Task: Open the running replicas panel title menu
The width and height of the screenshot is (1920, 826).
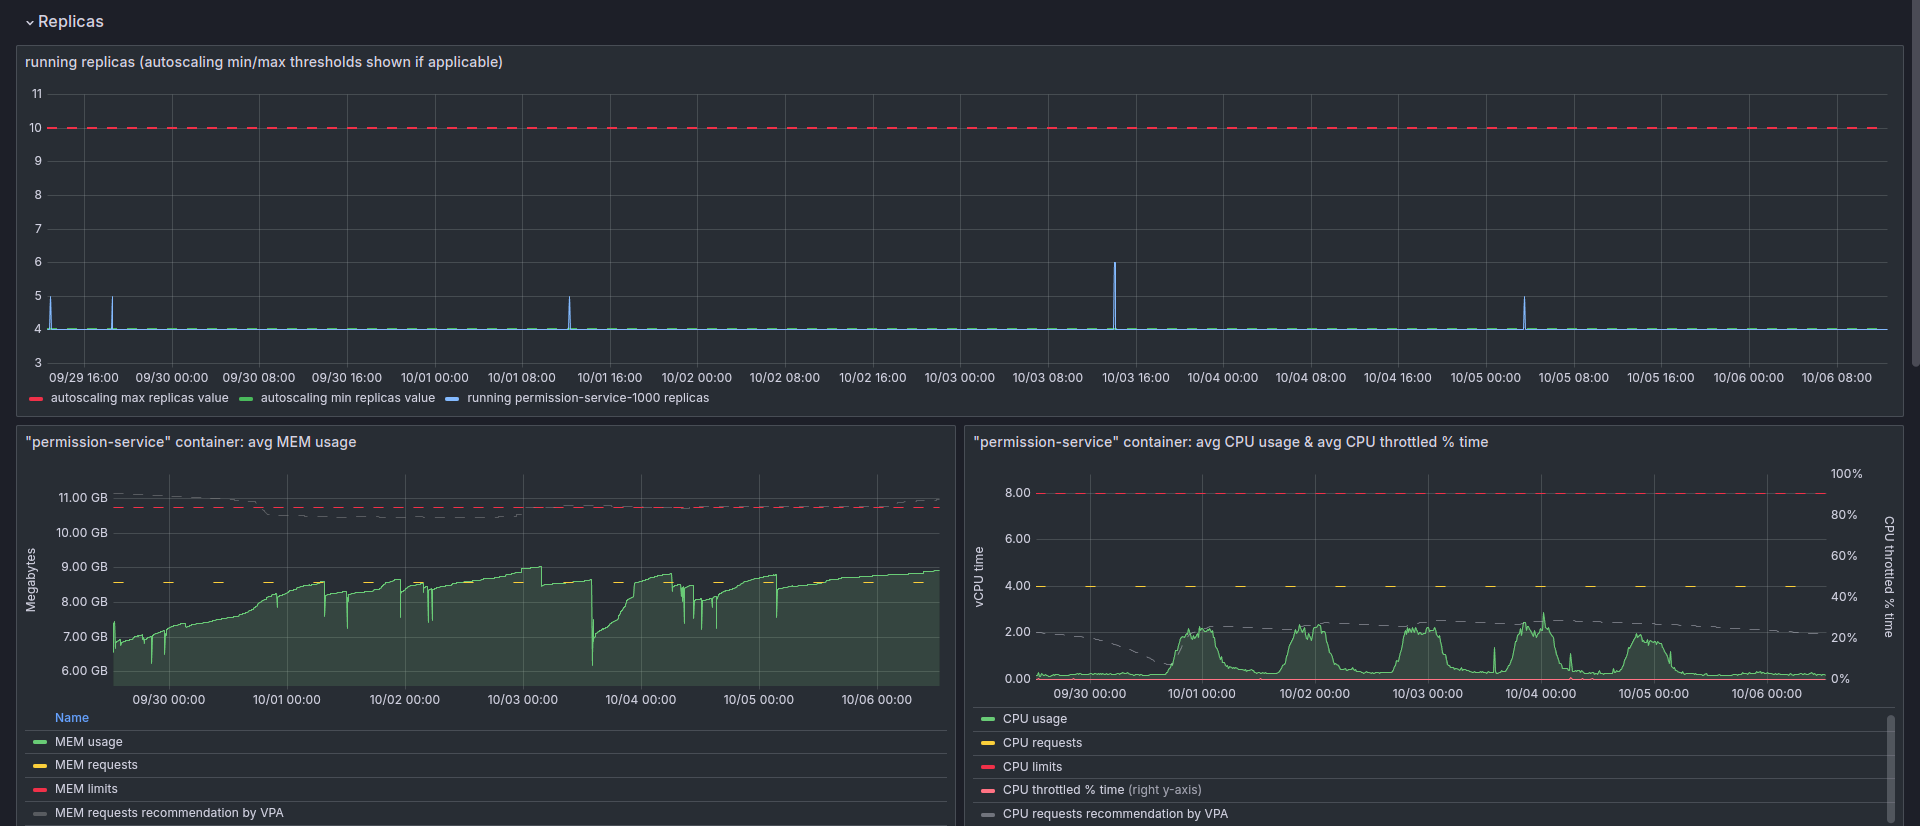Action: pyautogui.click(x=263, y=62)
